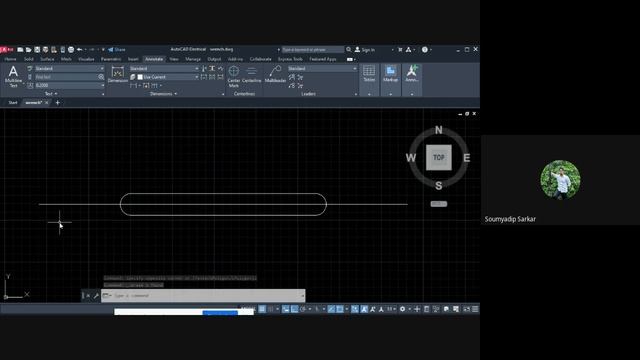Choose the Centerline tool
Screen dimensions: 640x360
[251, 74]
